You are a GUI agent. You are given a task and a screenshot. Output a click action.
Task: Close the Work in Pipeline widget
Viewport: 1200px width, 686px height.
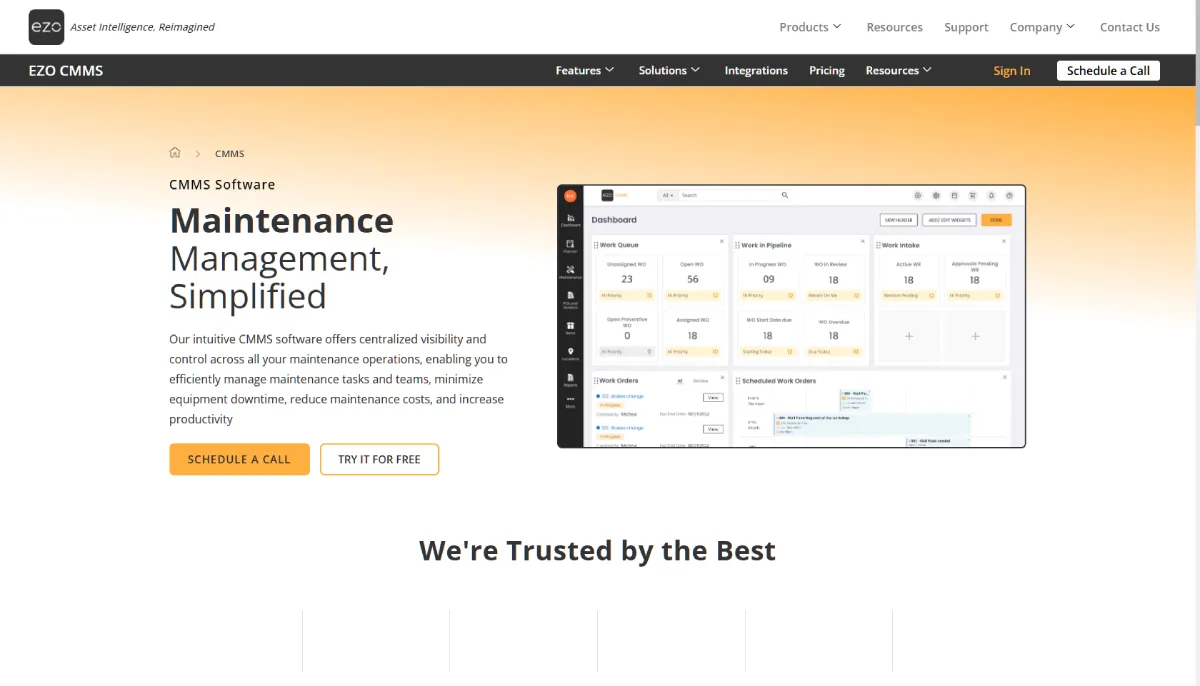coord(863,241)
